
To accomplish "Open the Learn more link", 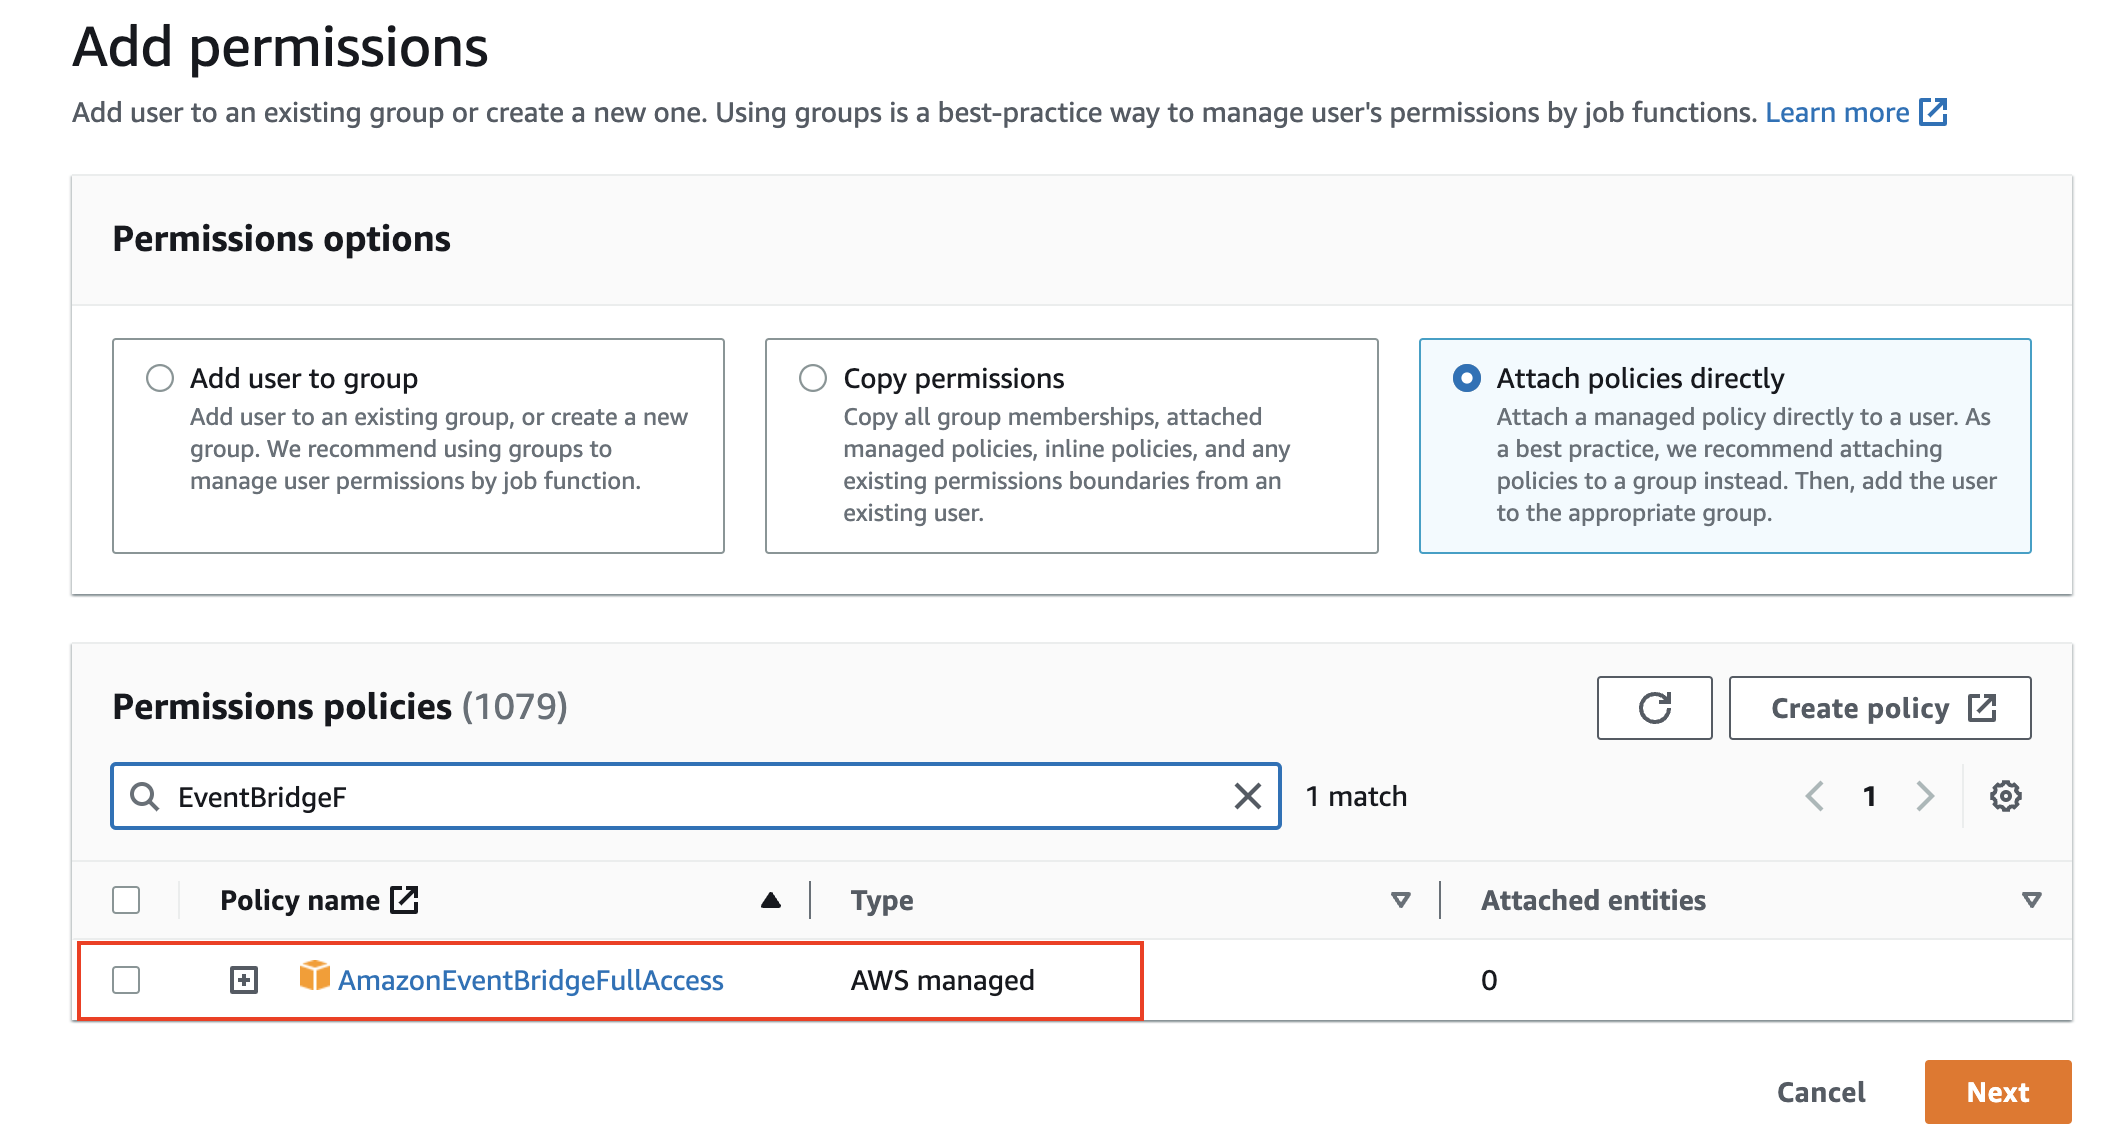I will click(x=1837, y=112).
